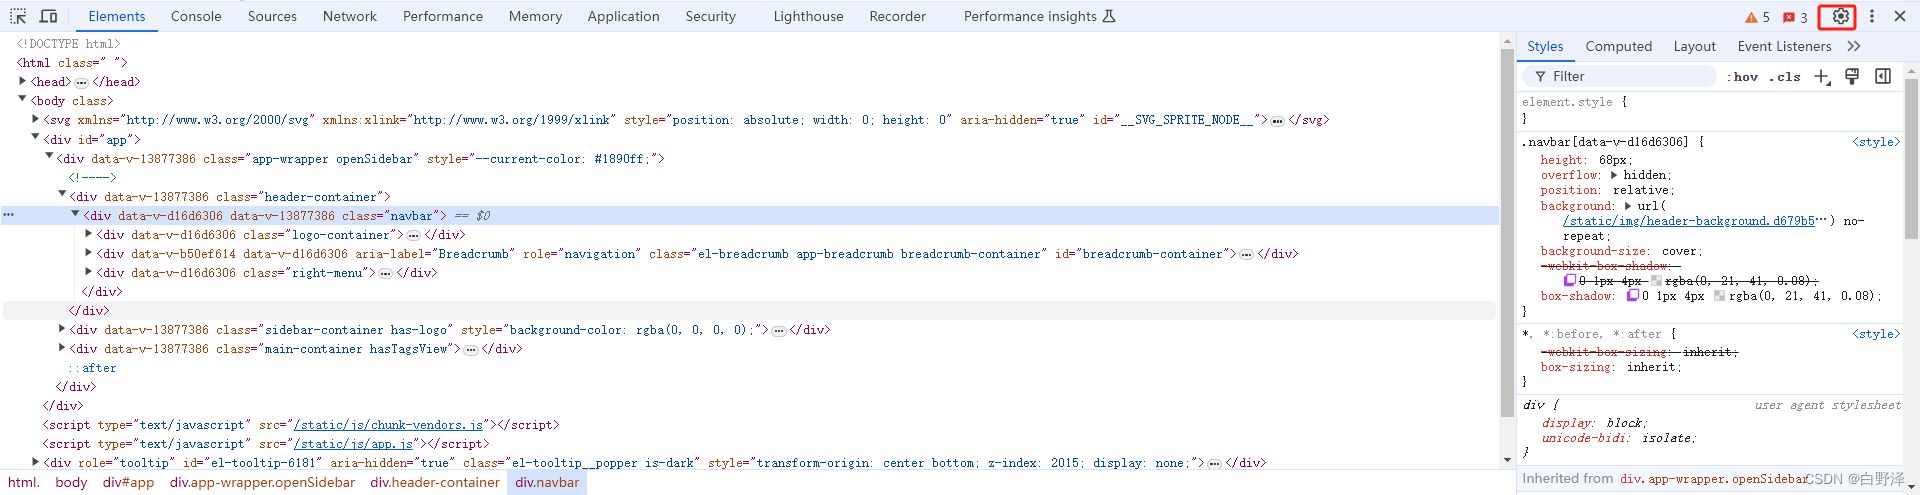Expand the main-container hasTagsView div
Image resolution: width=1920 pixels, height=495 pixels.
[62, 347]
